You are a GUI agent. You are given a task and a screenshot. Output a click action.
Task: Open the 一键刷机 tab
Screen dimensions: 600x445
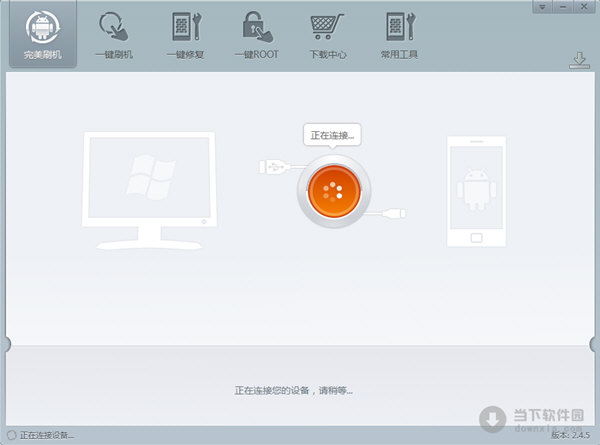point(114,35)
